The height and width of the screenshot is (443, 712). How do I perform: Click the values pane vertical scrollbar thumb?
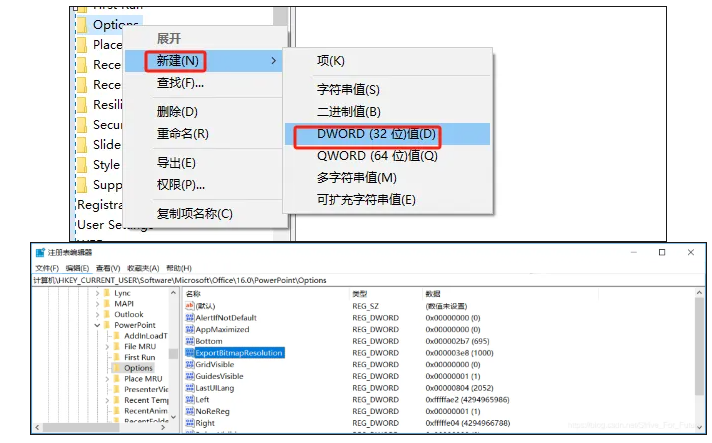(x=699, y=346)
